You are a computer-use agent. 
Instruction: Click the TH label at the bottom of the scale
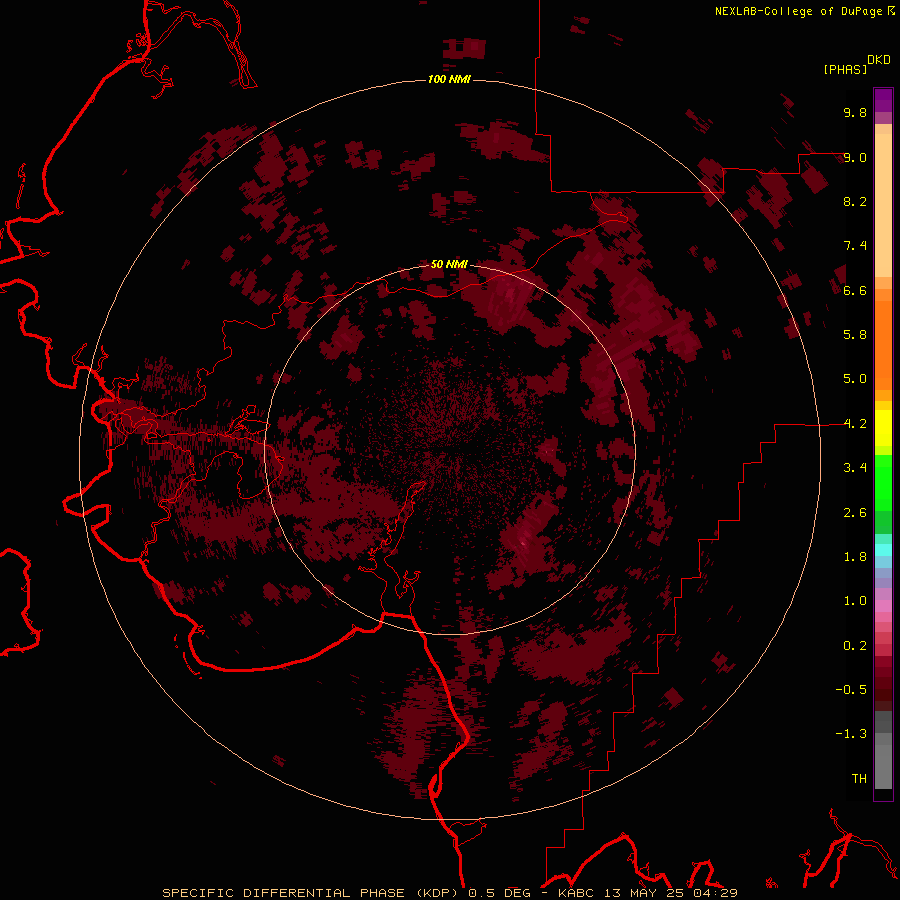point(859,778)
